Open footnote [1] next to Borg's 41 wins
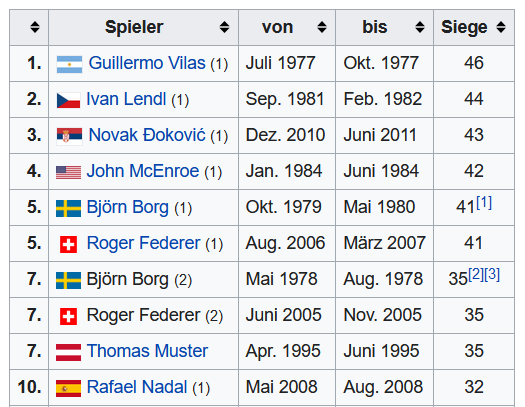 click(484, 202)
